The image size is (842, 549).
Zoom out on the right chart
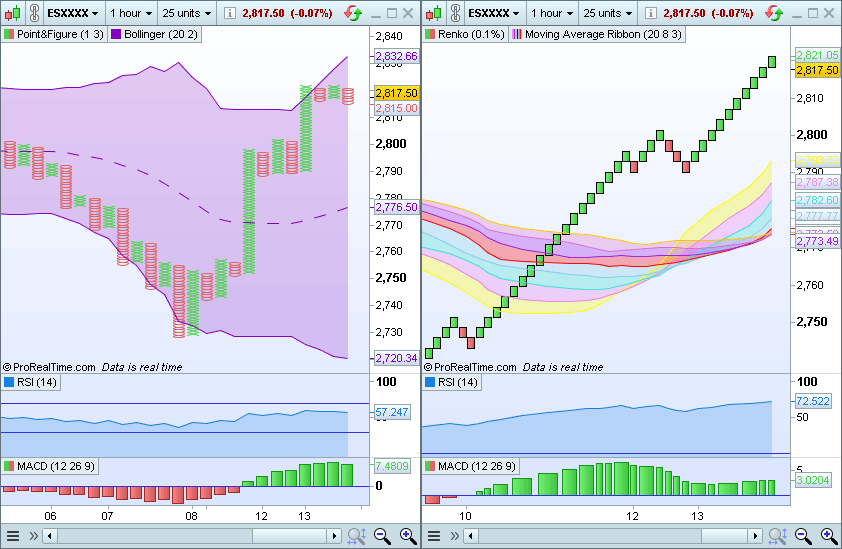pyautogui.click(x=803, y=536)
